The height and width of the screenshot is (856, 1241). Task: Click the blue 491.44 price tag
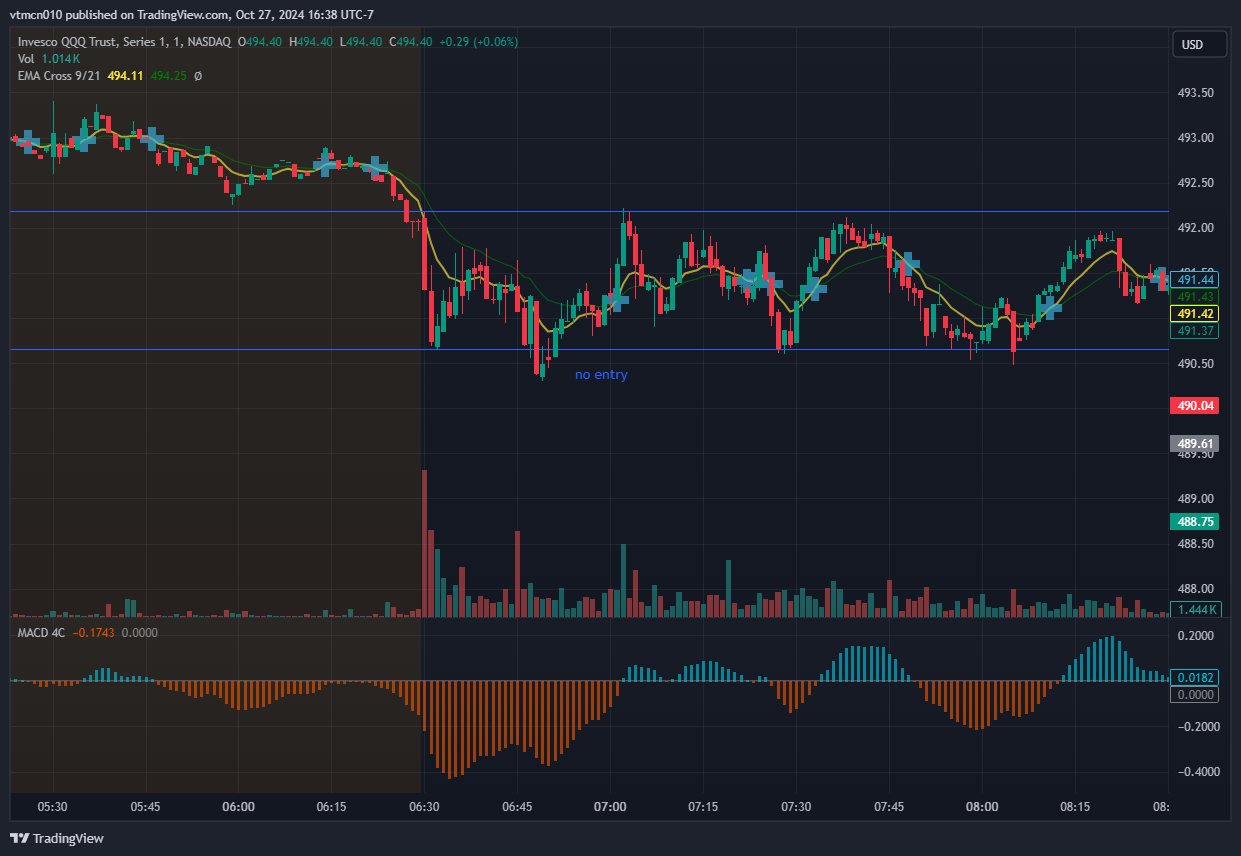[x=1196, y=280]
